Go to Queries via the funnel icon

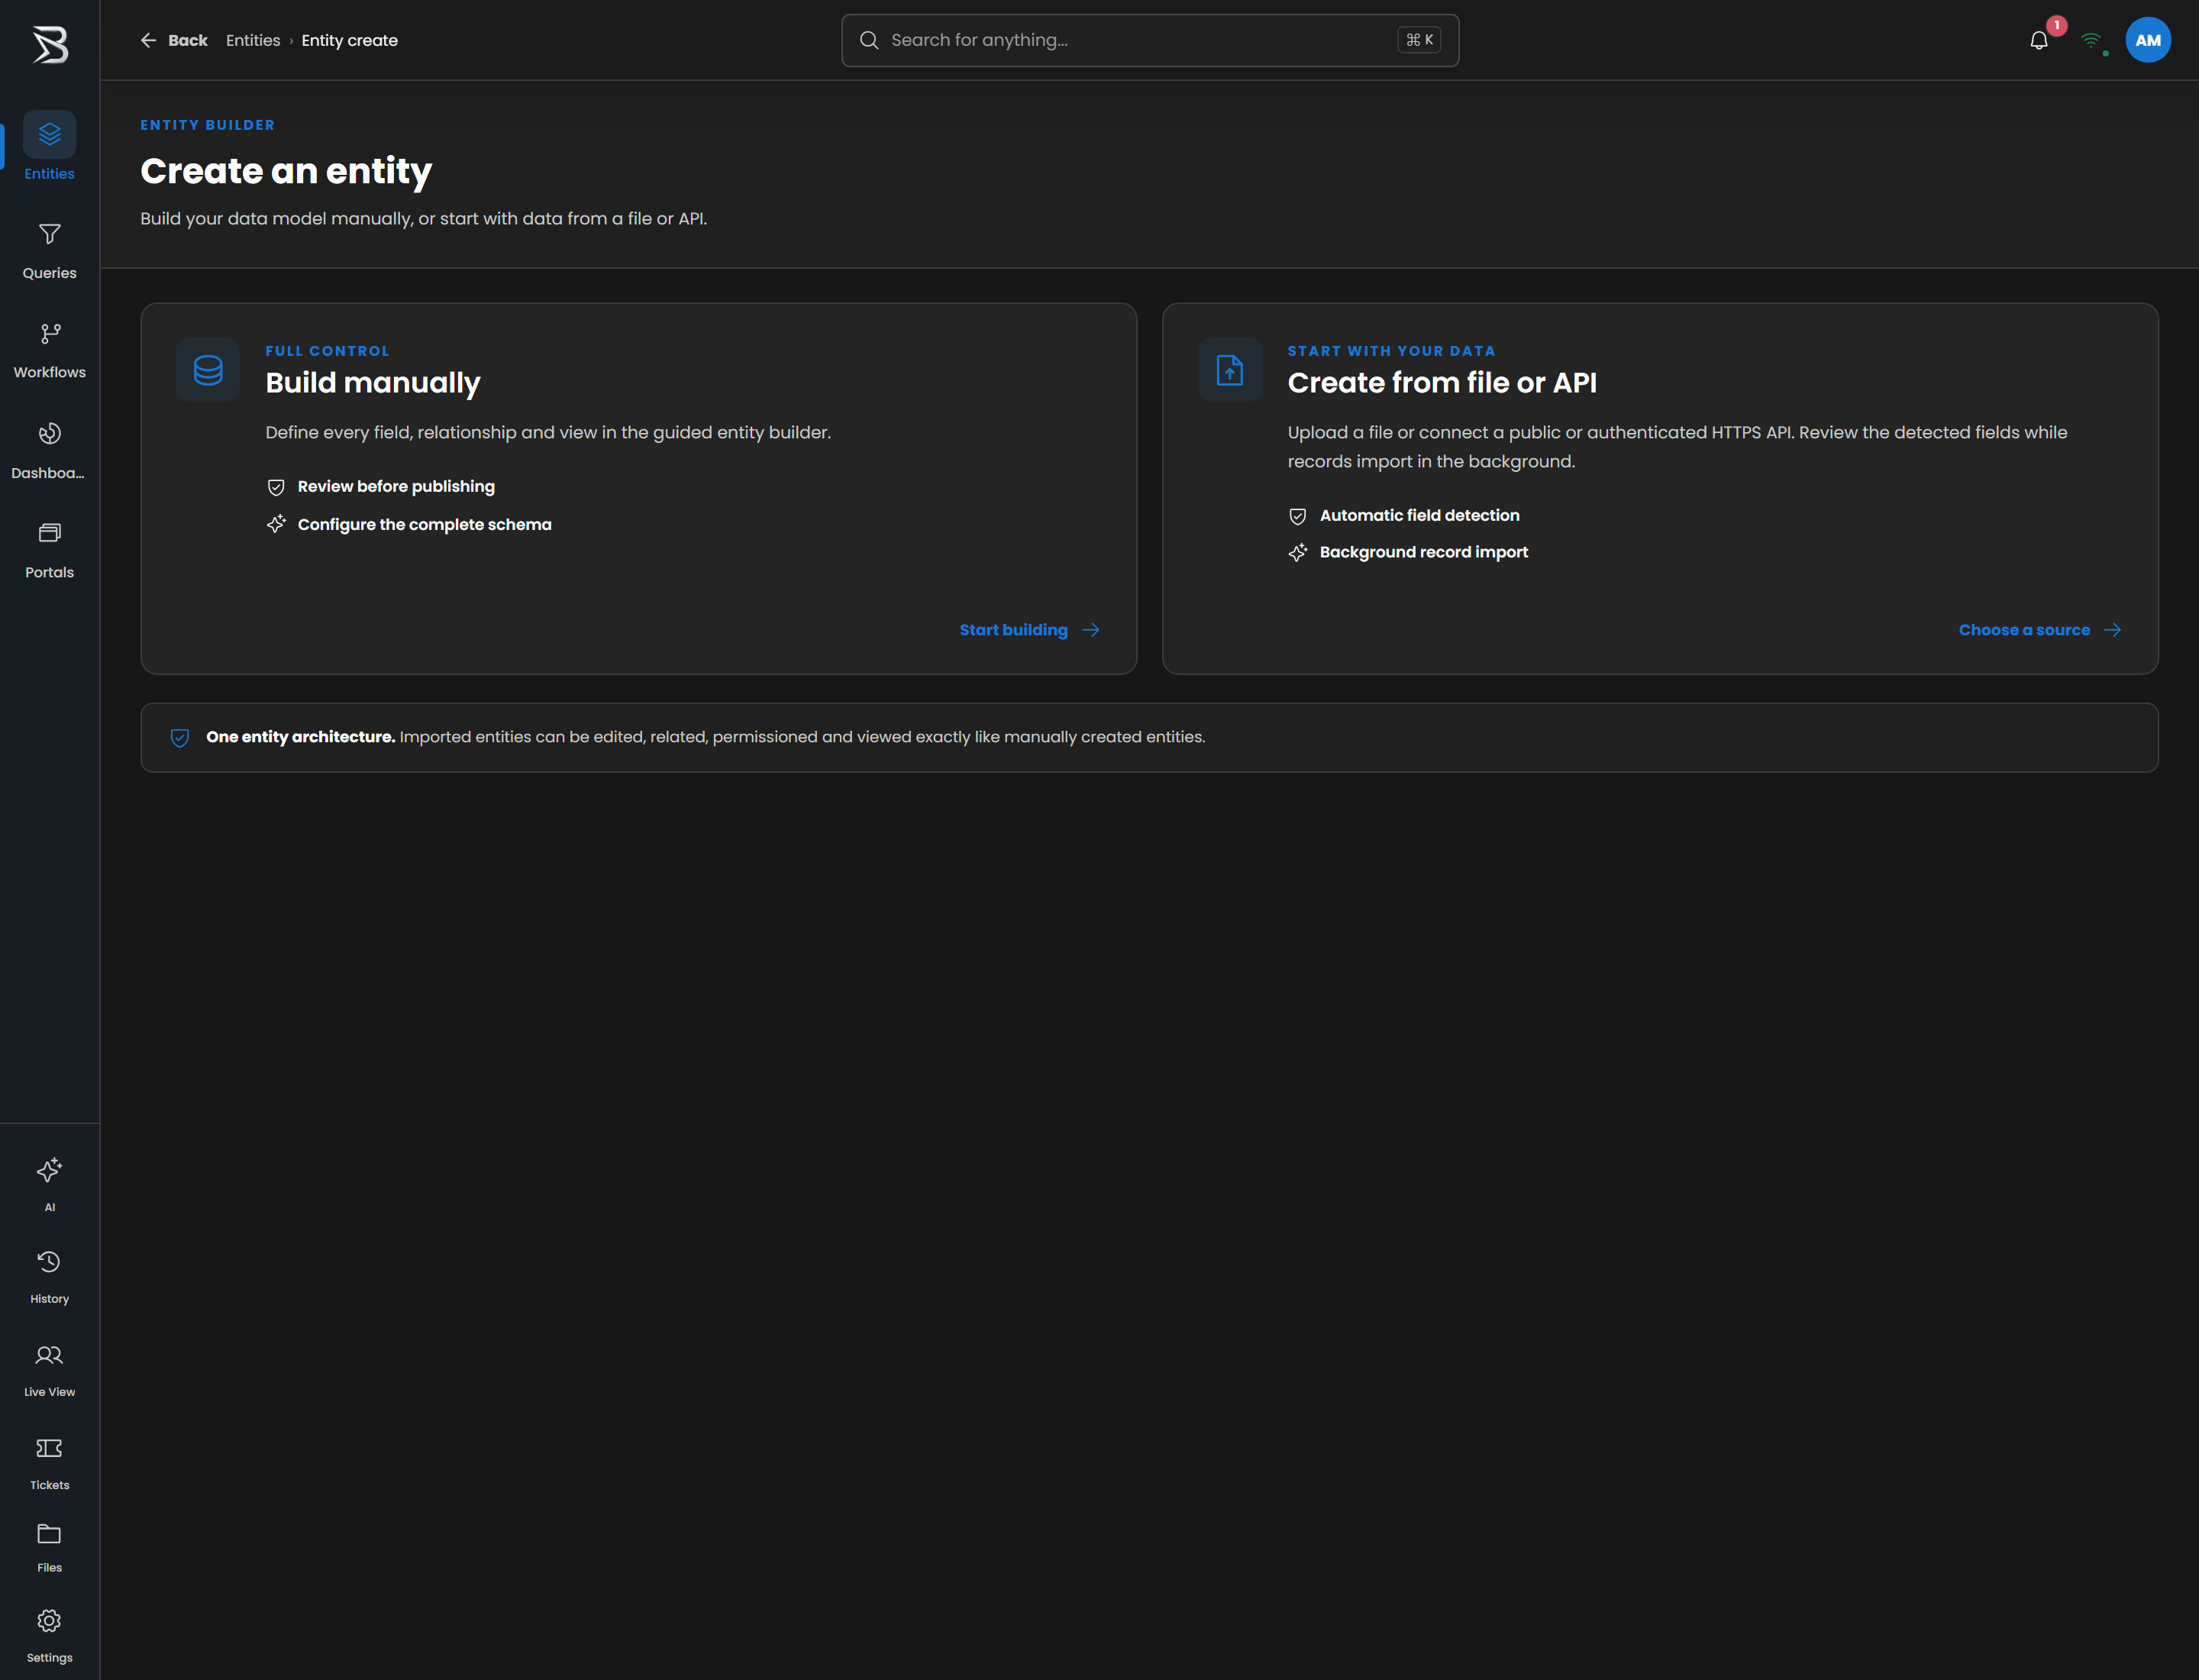pyautogui.click(x=49, y=251)
